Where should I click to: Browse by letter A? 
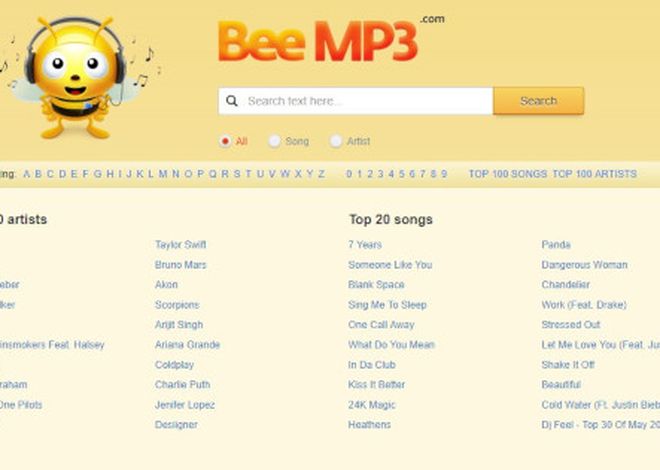pyautogui.click(x=27, y=174)
